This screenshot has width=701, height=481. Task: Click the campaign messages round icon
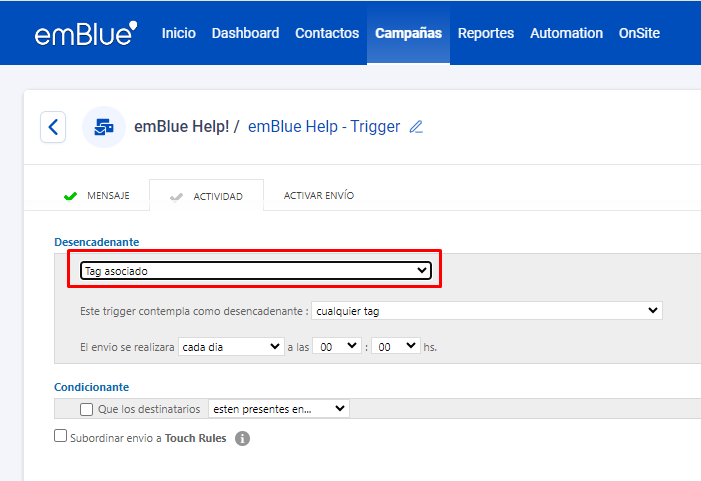tap(104, 127)
